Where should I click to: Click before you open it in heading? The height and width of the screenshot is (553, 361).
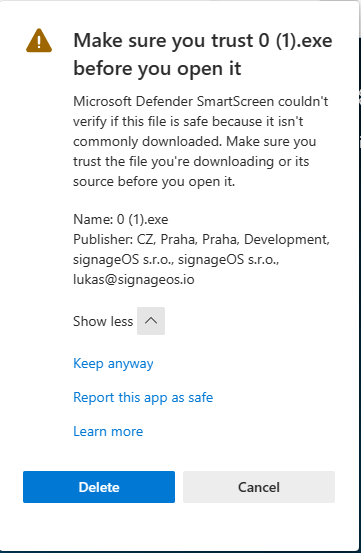point(157,69)
